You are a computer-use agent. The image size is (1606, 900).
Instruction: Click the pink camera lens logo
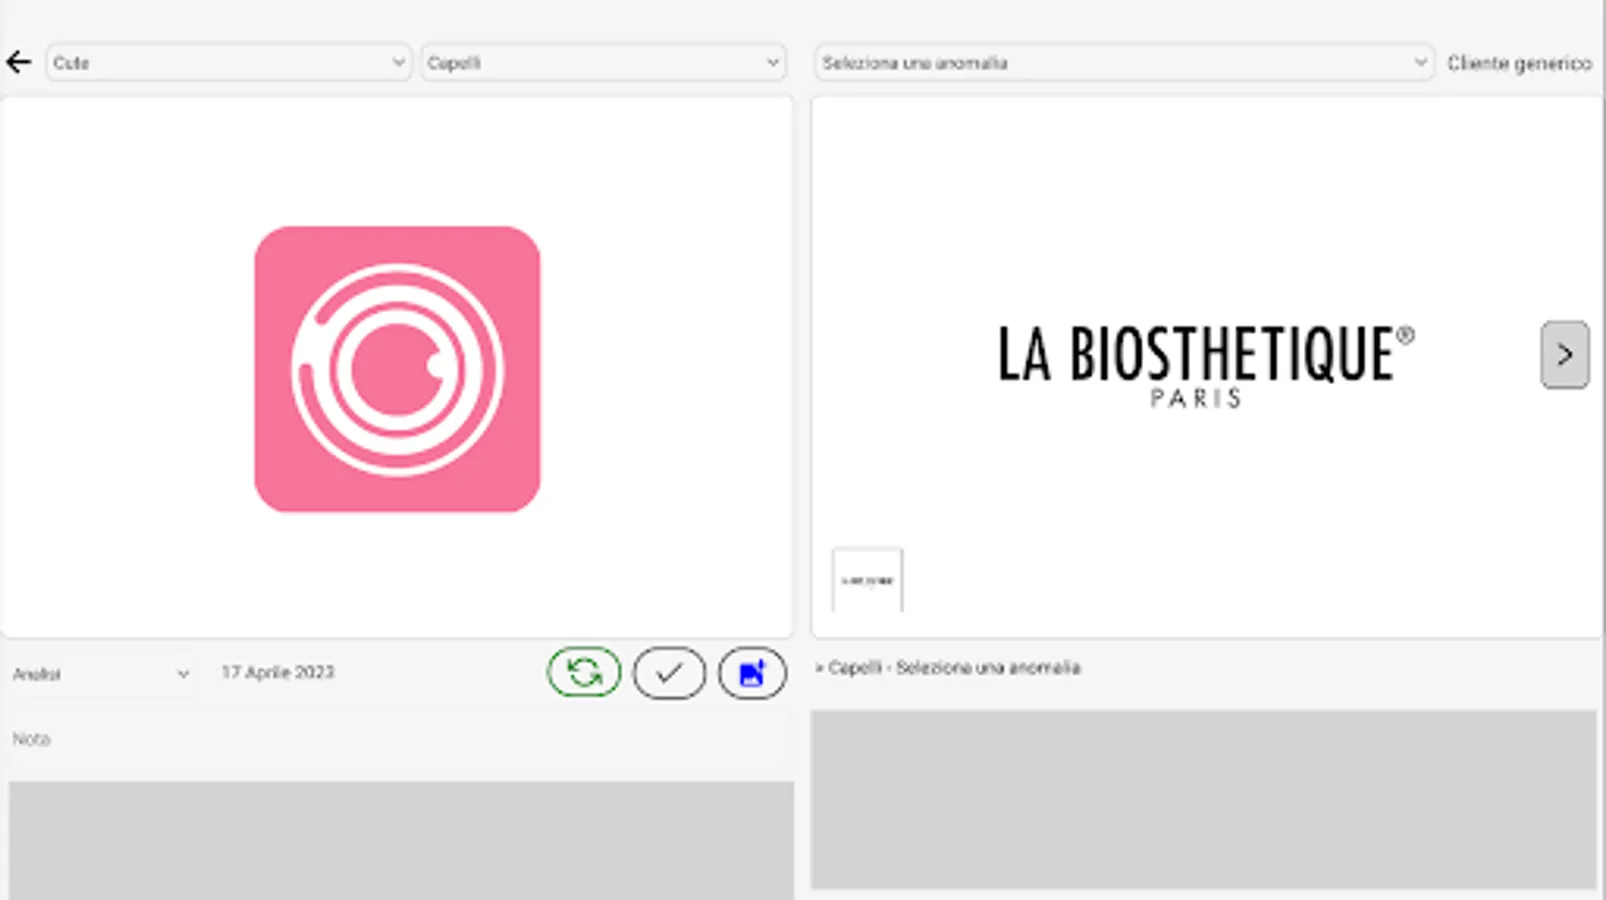pos(397,369)
